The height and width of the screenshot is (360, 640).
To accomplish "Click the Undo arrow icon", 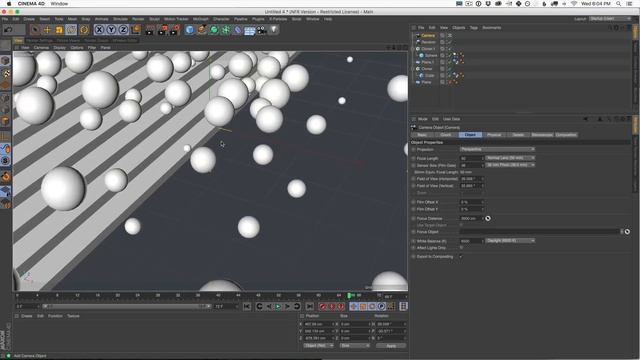I will (x=8, y=30).
